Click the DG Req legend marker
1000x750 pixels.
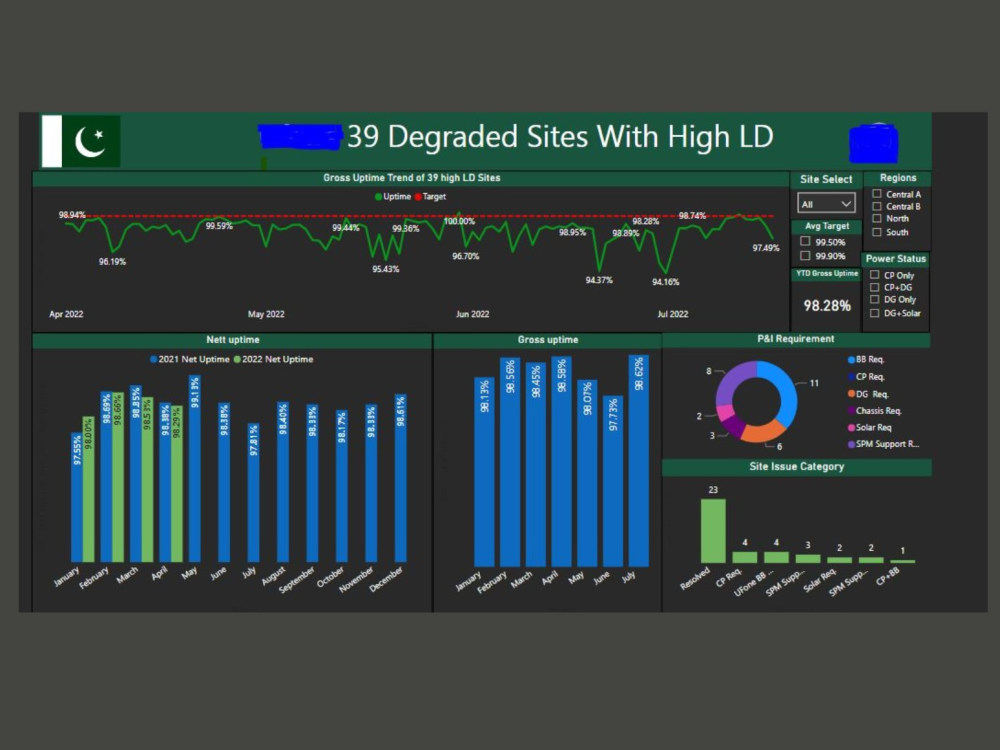point(851,394)
